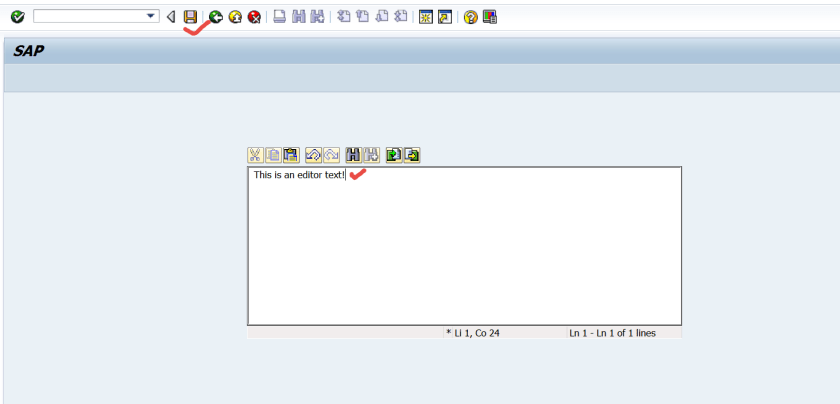The image size is (840, 404).
Task: Click the Save floppy disk icon
Action: (x=190, y=17)
